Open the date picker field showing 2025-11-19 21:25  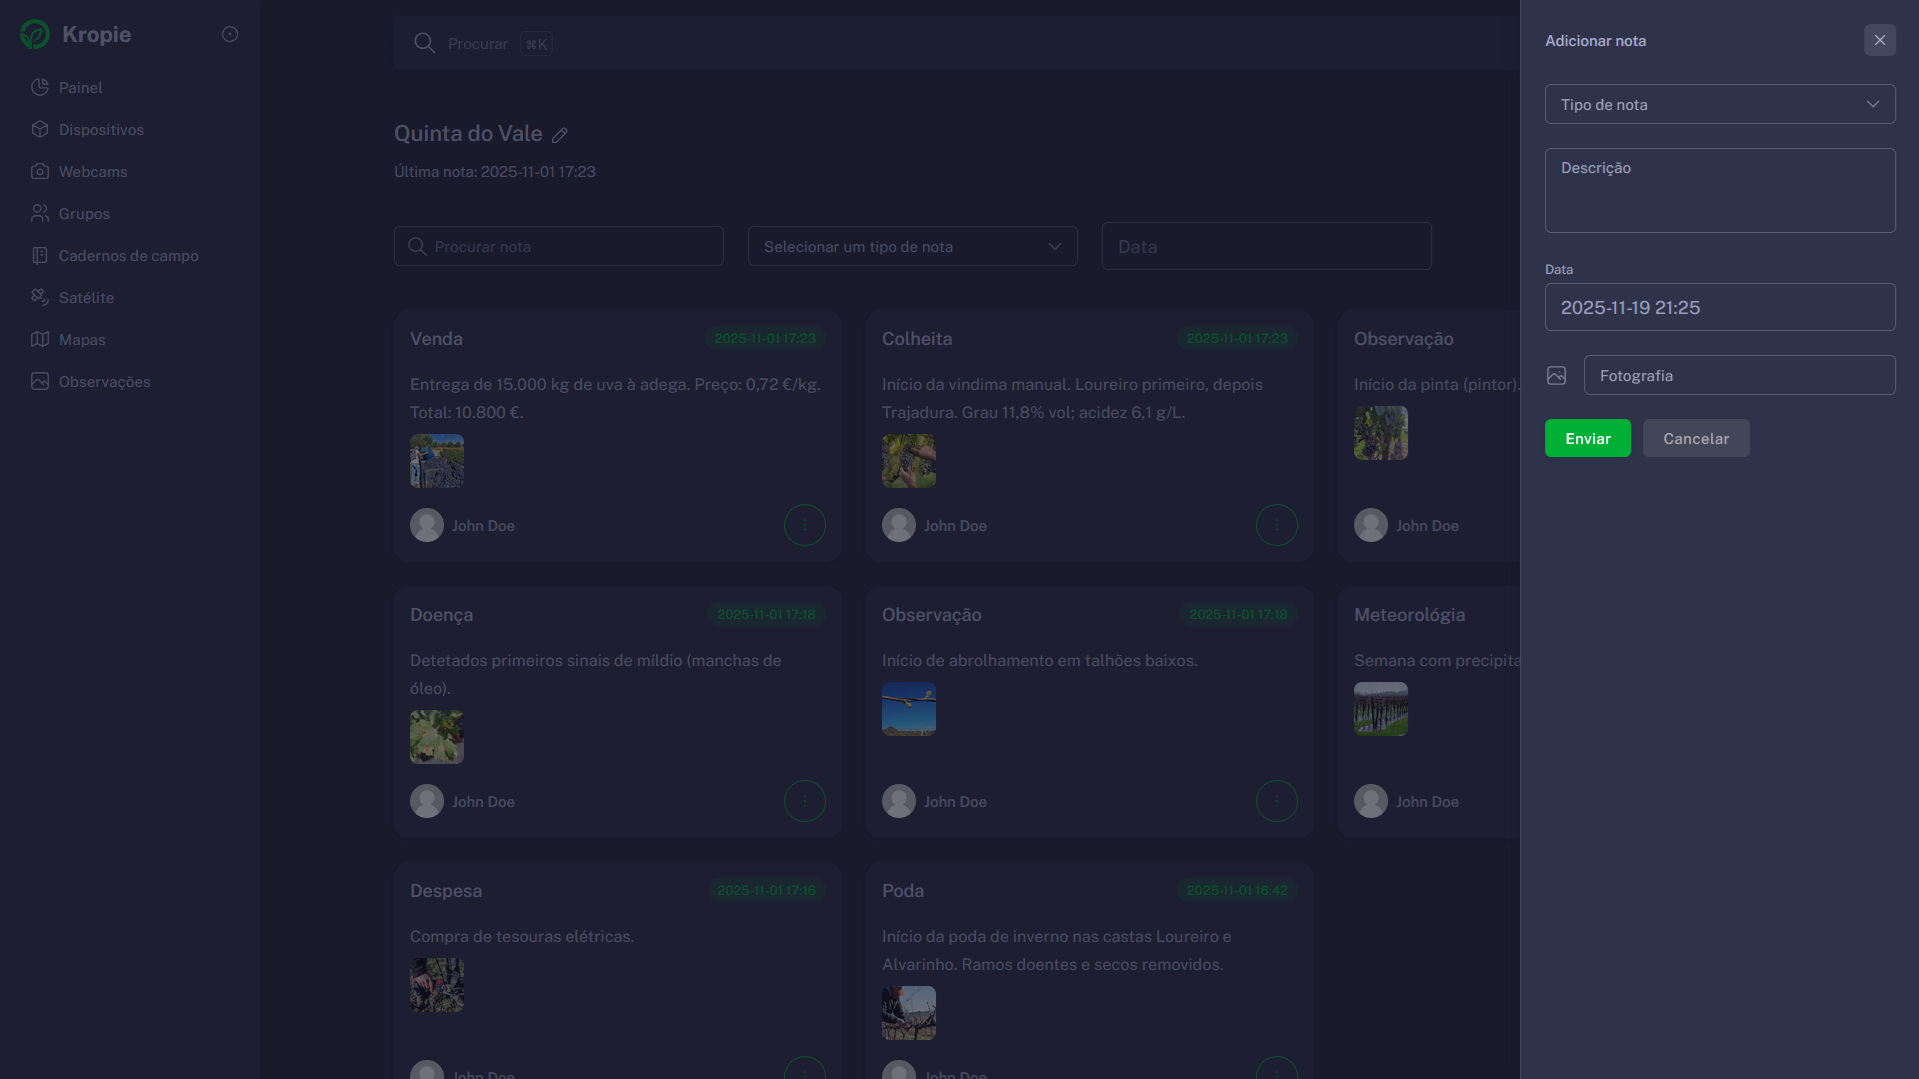[x=1719, y=308]
